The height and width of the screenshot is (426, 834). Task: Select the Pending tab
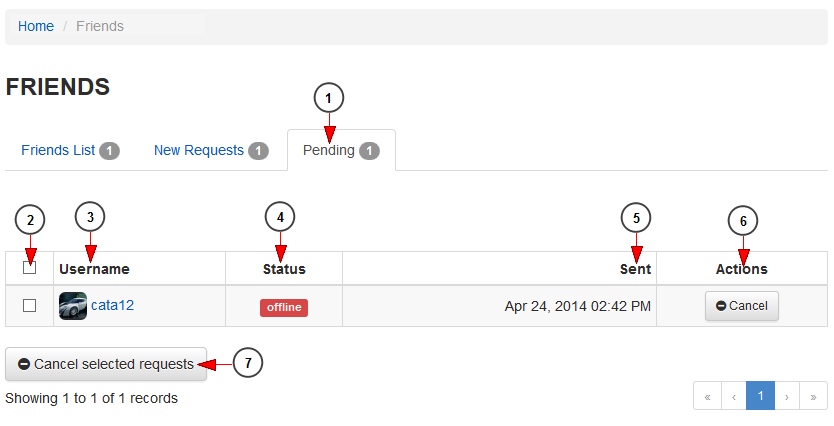tap(341, 151)
